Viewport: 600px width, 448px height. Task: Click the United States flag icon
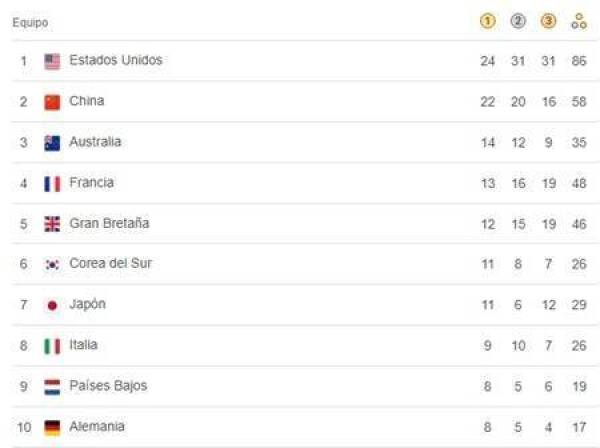point(53,61)
